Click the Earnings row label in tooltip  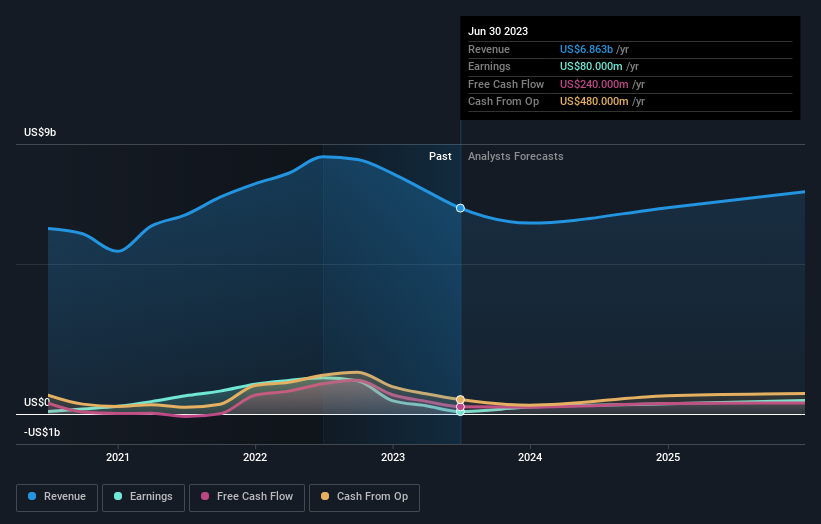[x=489, y=66]
